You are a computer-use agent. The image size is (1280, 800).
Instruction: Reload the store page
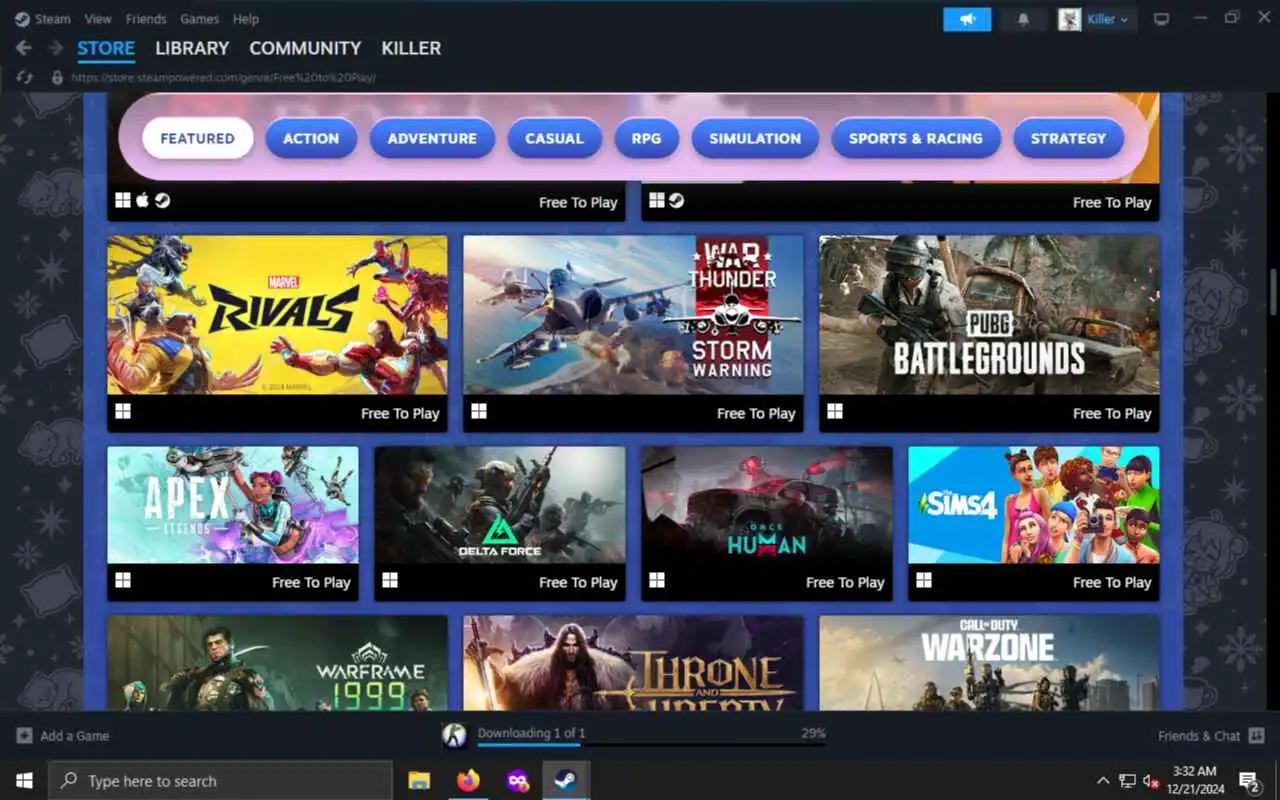pyautogui.click(x=25, y=77)
